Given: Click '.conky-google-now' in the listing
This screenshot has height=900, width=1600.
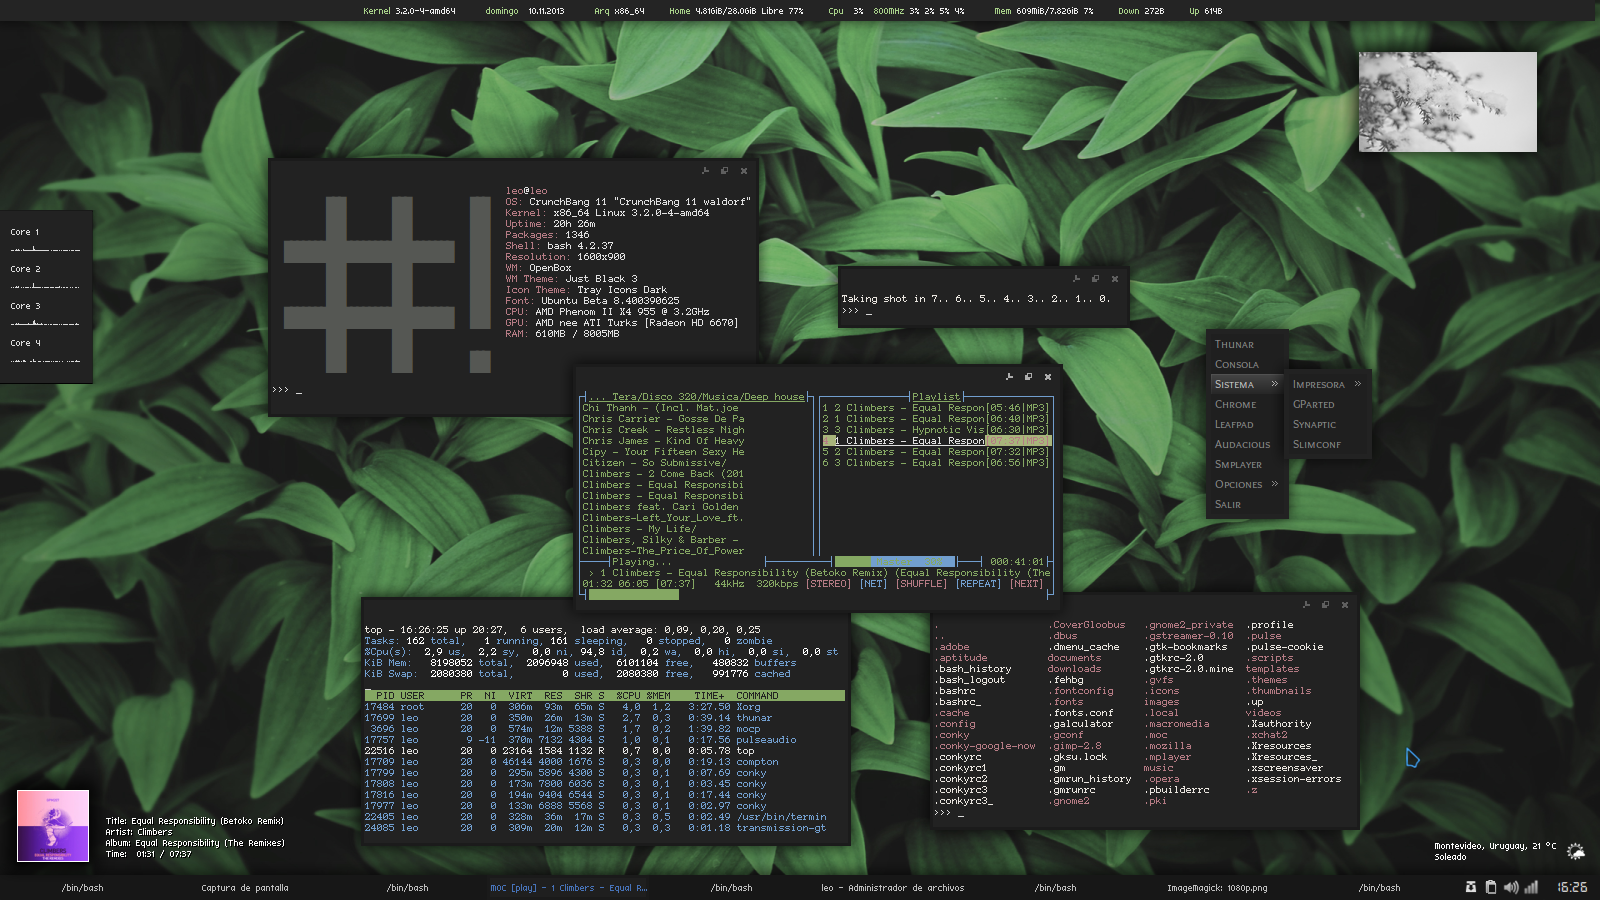Looking at the screenshot, I should point(985,746).
